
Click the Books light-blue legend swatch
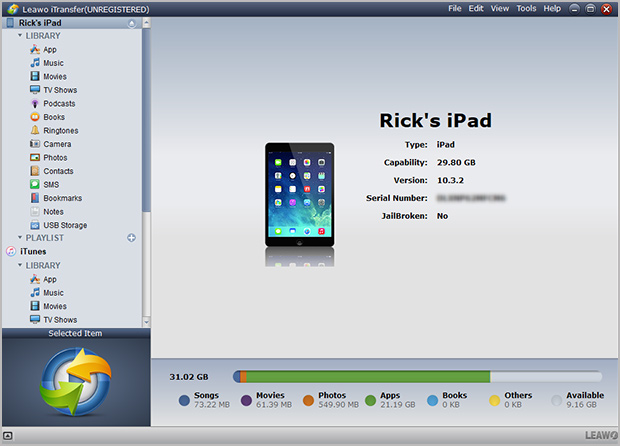(x=433, y=401)
